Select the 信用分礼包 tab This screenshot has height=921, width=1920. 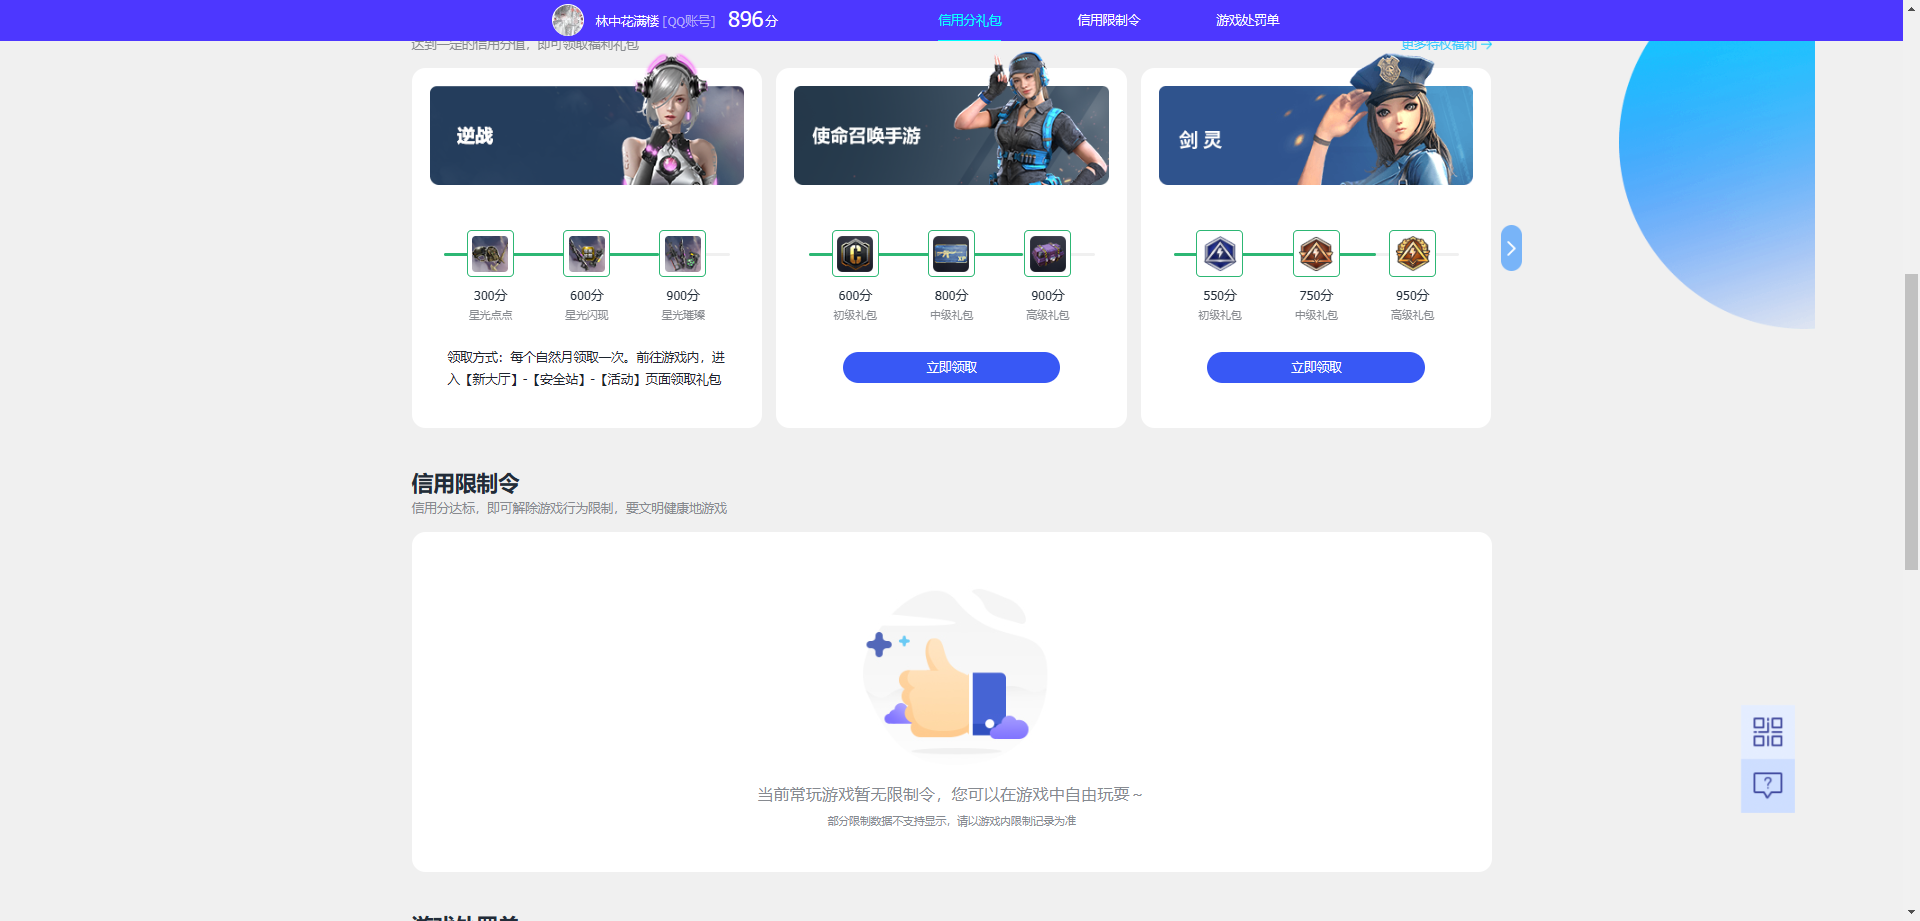coord(969,19)
